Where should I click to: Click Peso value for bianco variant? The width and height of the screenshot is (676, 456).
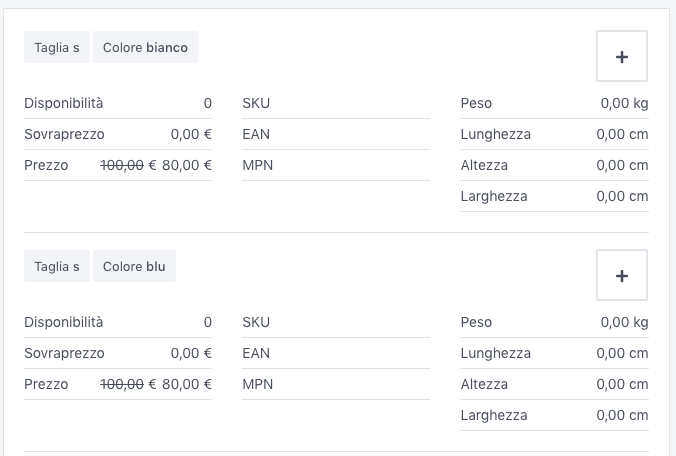tap(624, 103)
